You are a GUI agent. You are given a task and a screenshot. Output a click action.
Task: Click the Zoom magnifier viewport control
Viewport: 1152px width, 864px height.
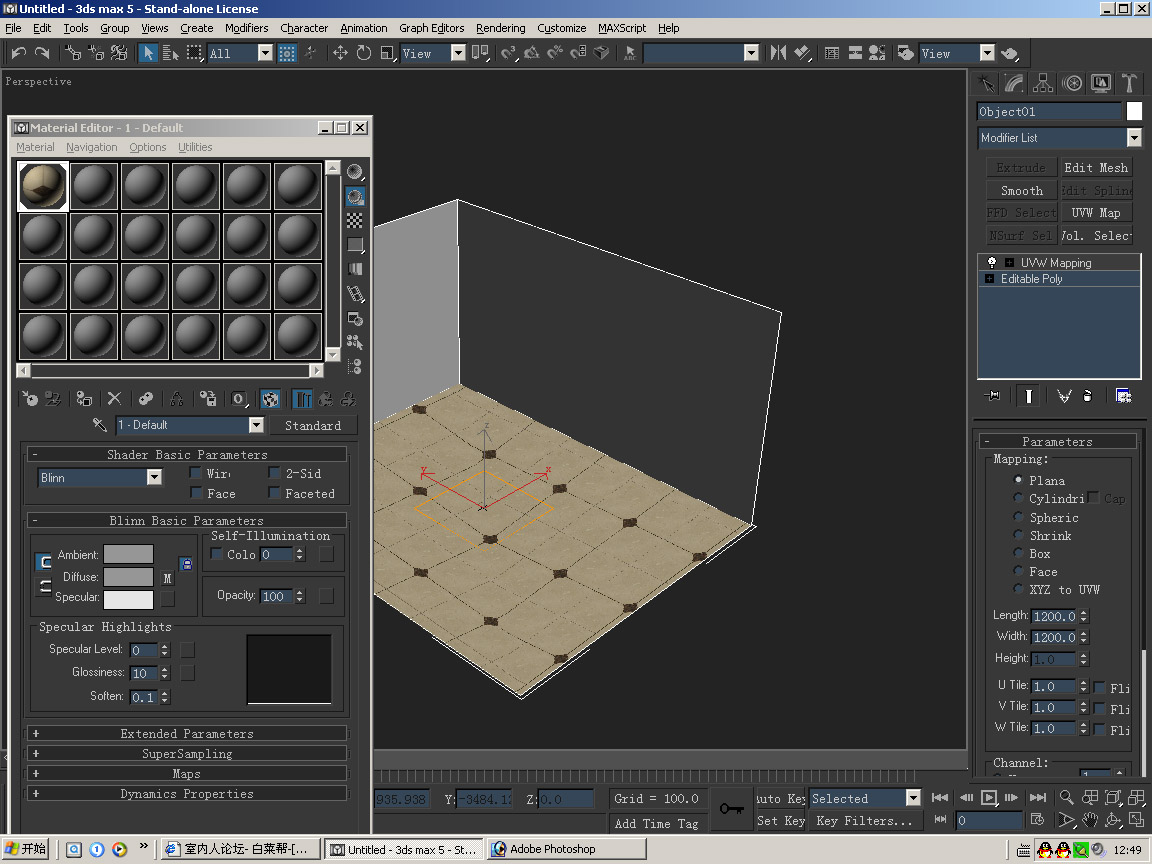[1067, 797]
